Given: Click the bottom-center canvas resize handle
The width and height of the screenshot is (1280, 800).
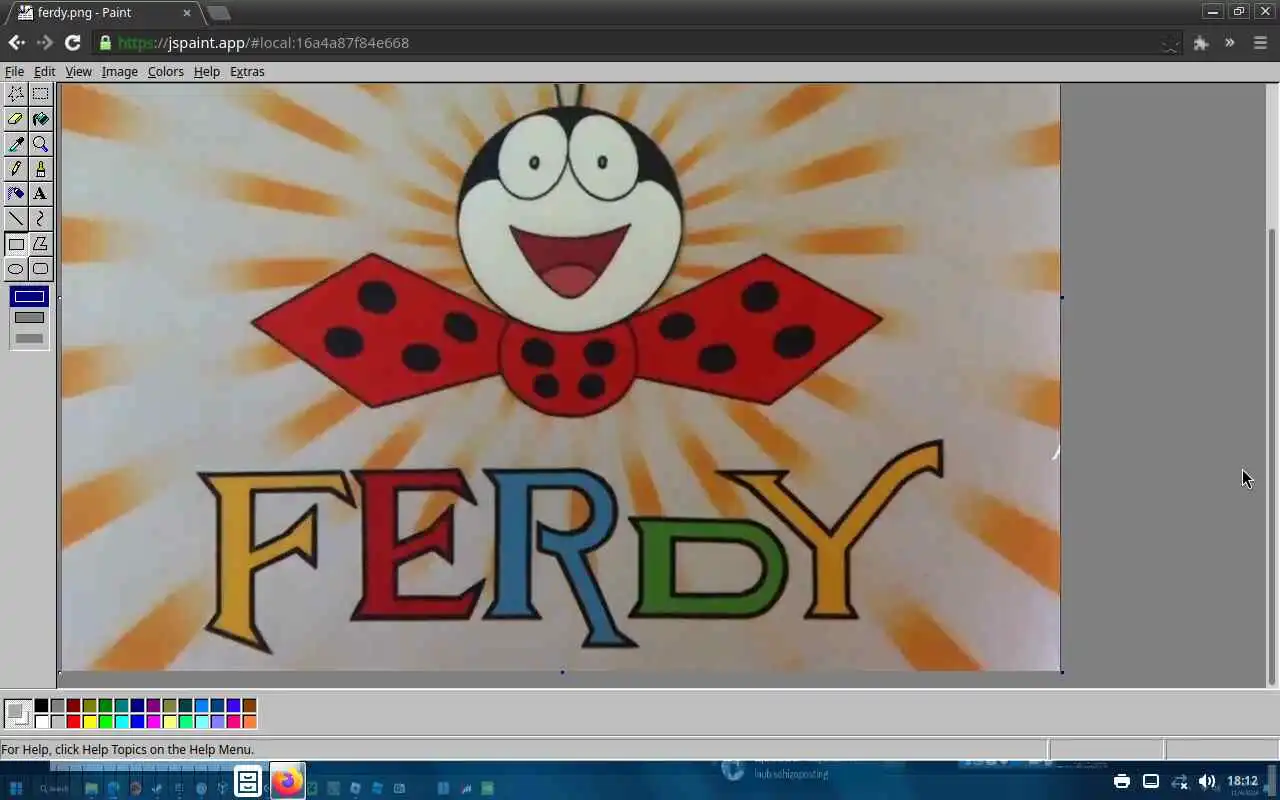Looking at the screenshot, I should point(562,672).
